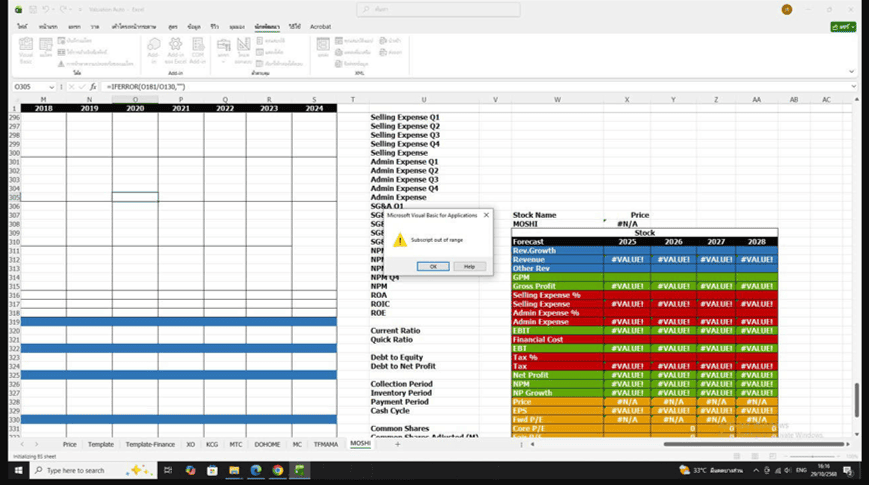
Task: Click the insert function fx icon
Action: tap(93, 87)
